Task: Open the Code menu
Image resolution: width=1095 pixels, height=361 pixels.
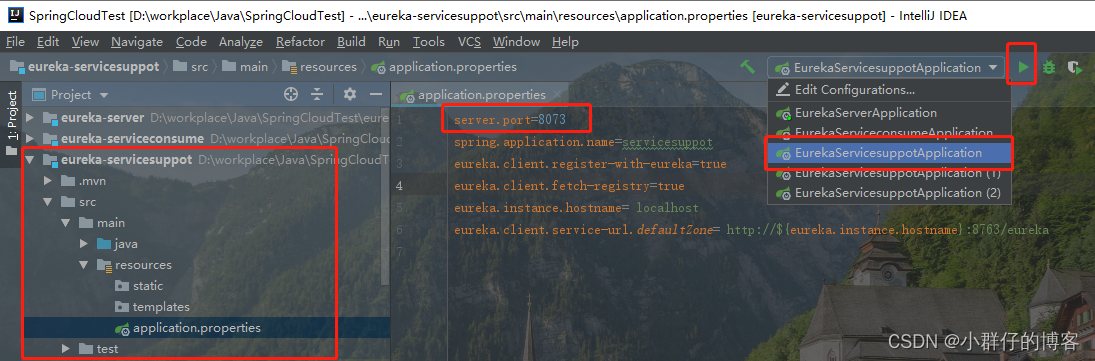Action: pos(191,42)
